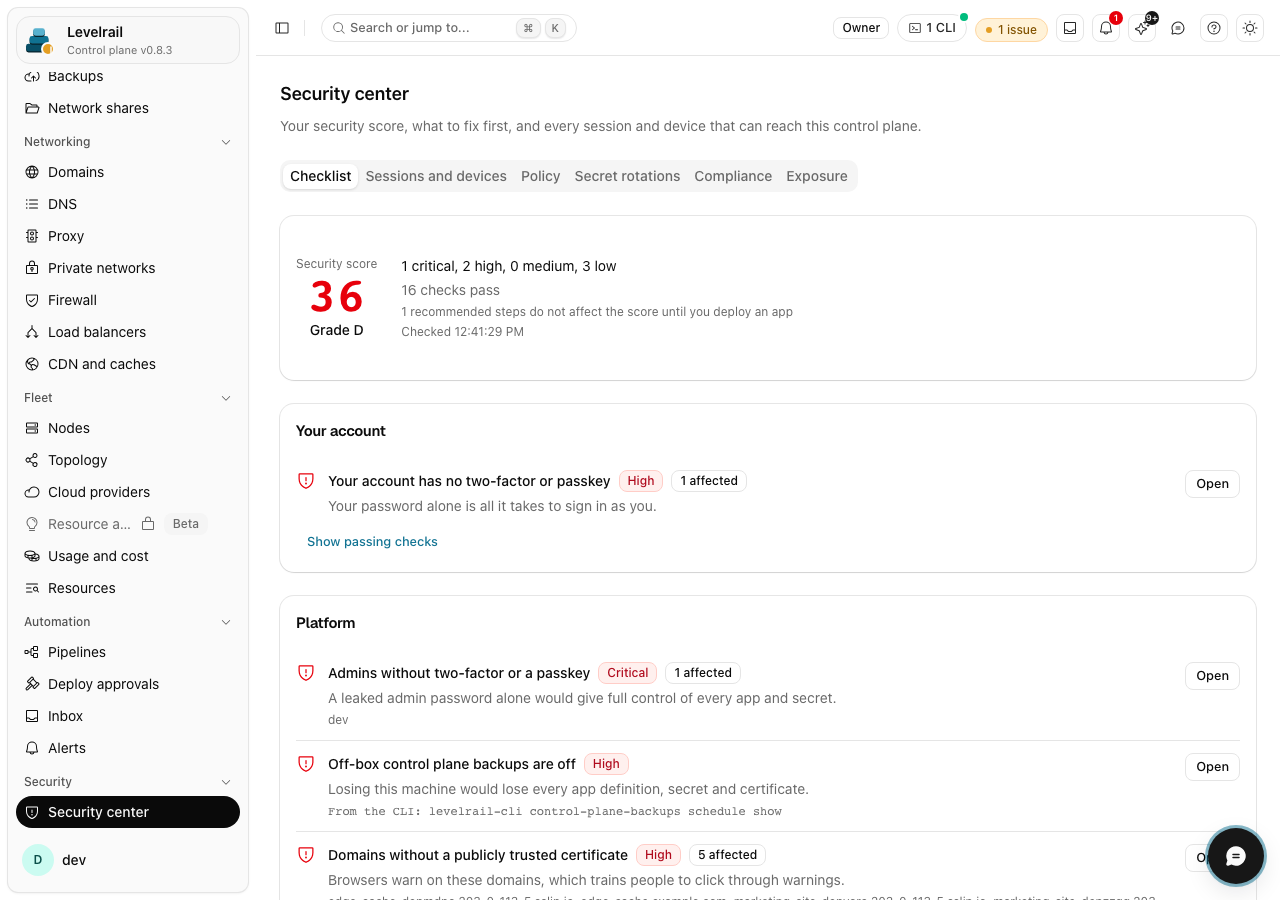Click the Nodes server icon
This screenshot has width=1280, height=900.
coord(32,428)
